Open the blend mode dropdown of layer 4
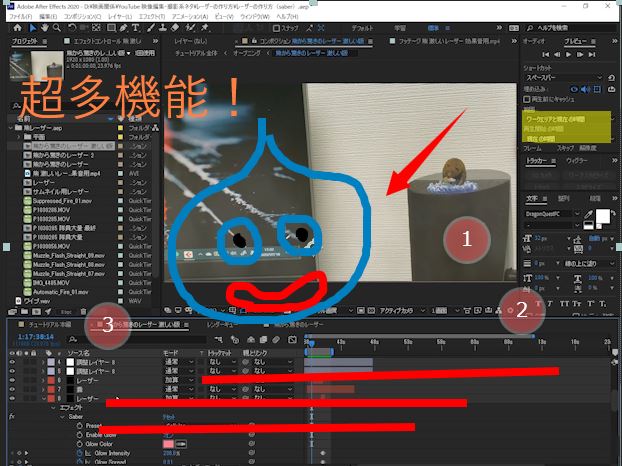Viewport: 622px width, 466px height. point(179,362)
